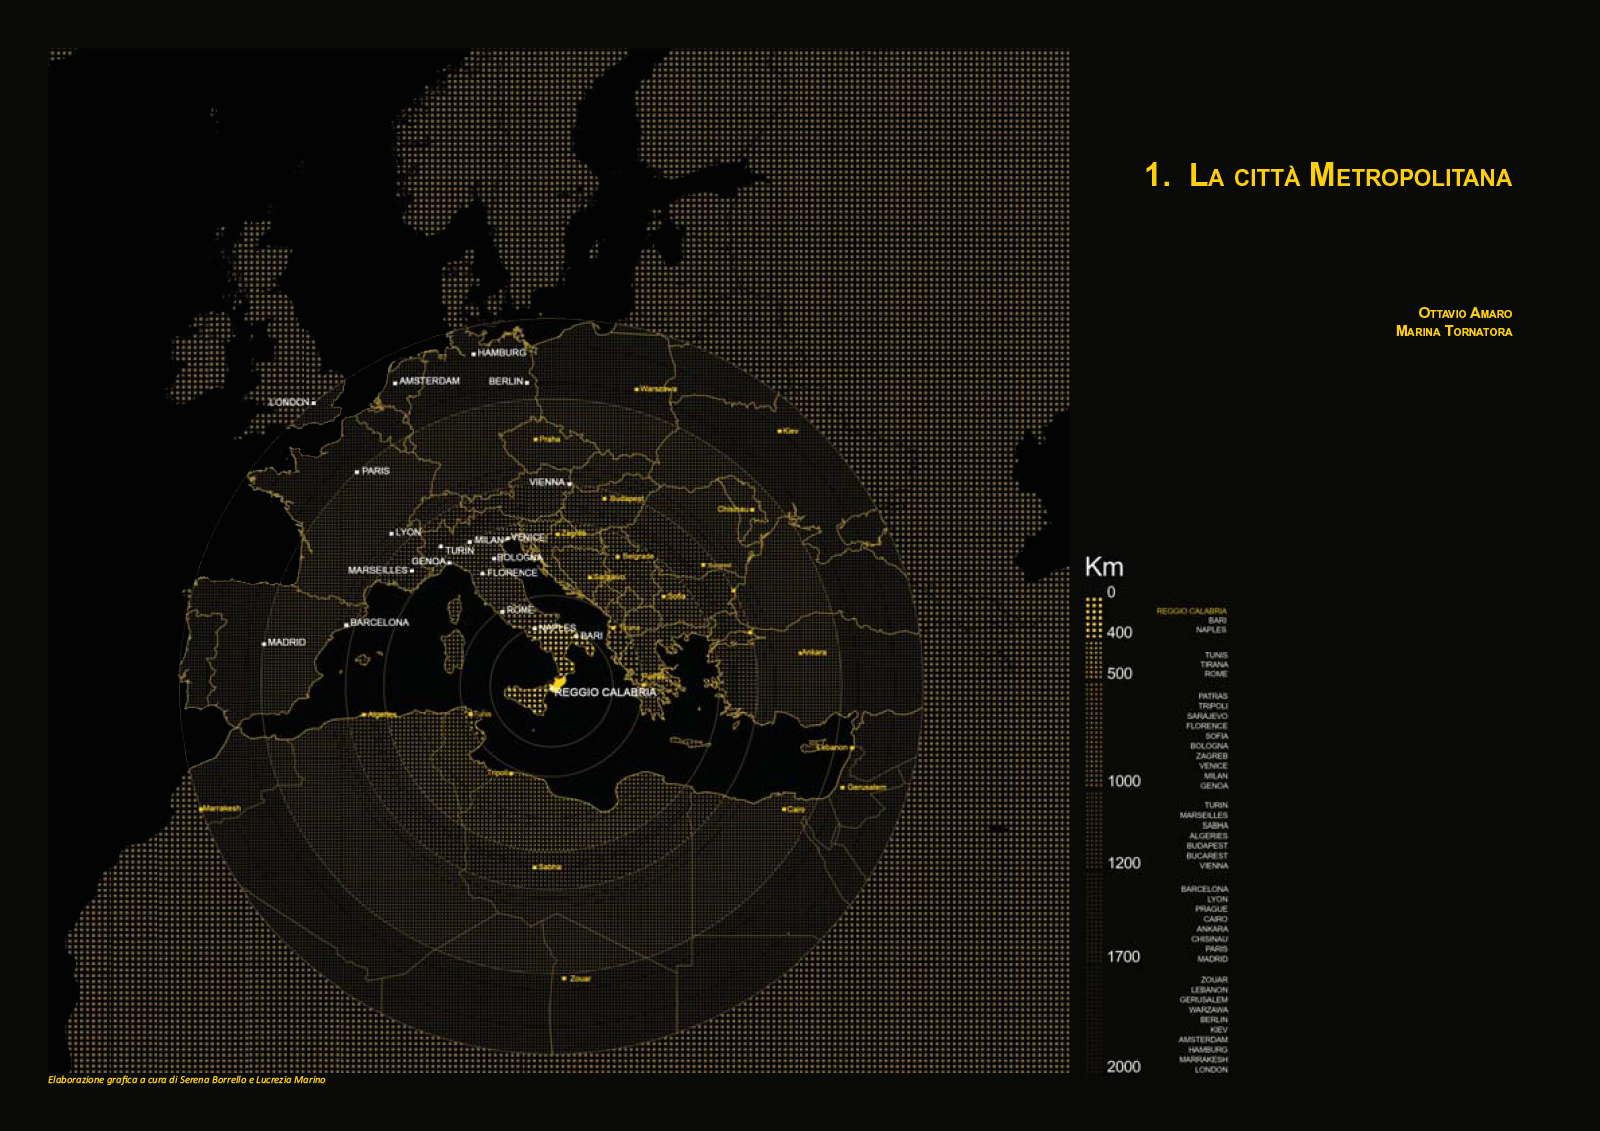Select the Paris city dot on the map
The width and height of the screenshot is (1600, 1131).
click(357, 472)
